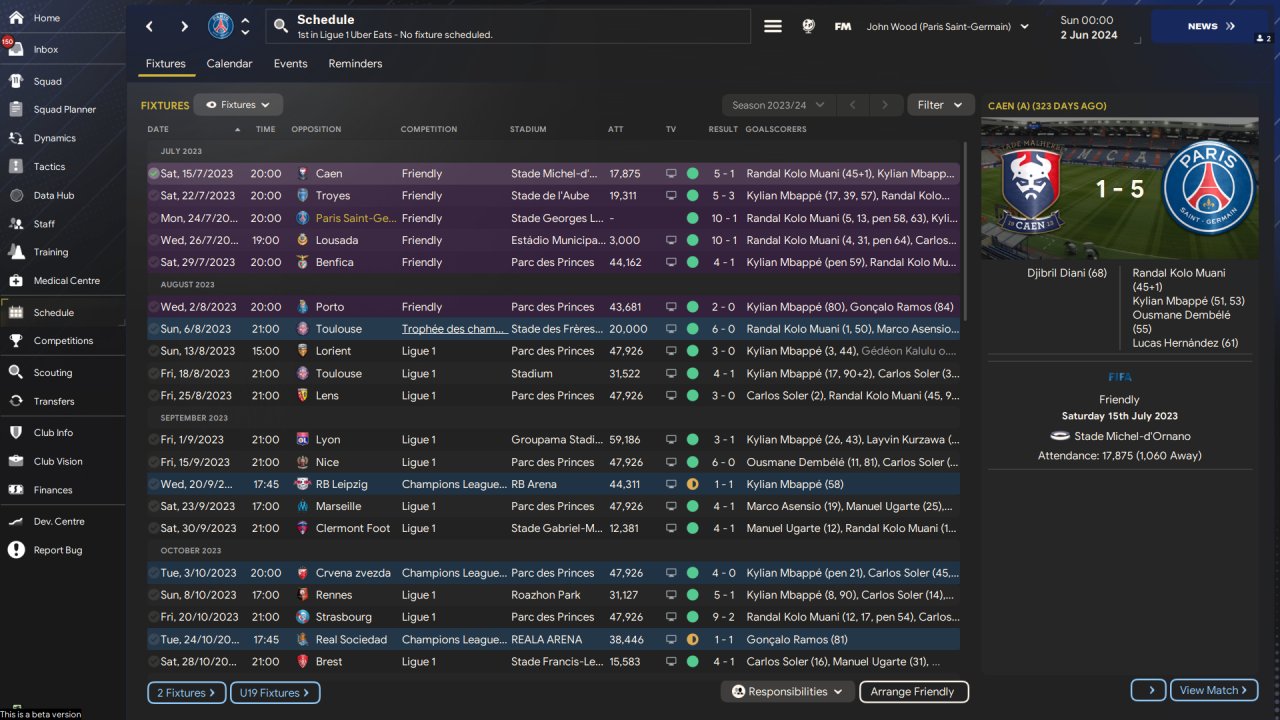Viewport: 1280px width, 720px height.
Task: Click the sort arrow on the DATE column
Action: pos(238,130)
